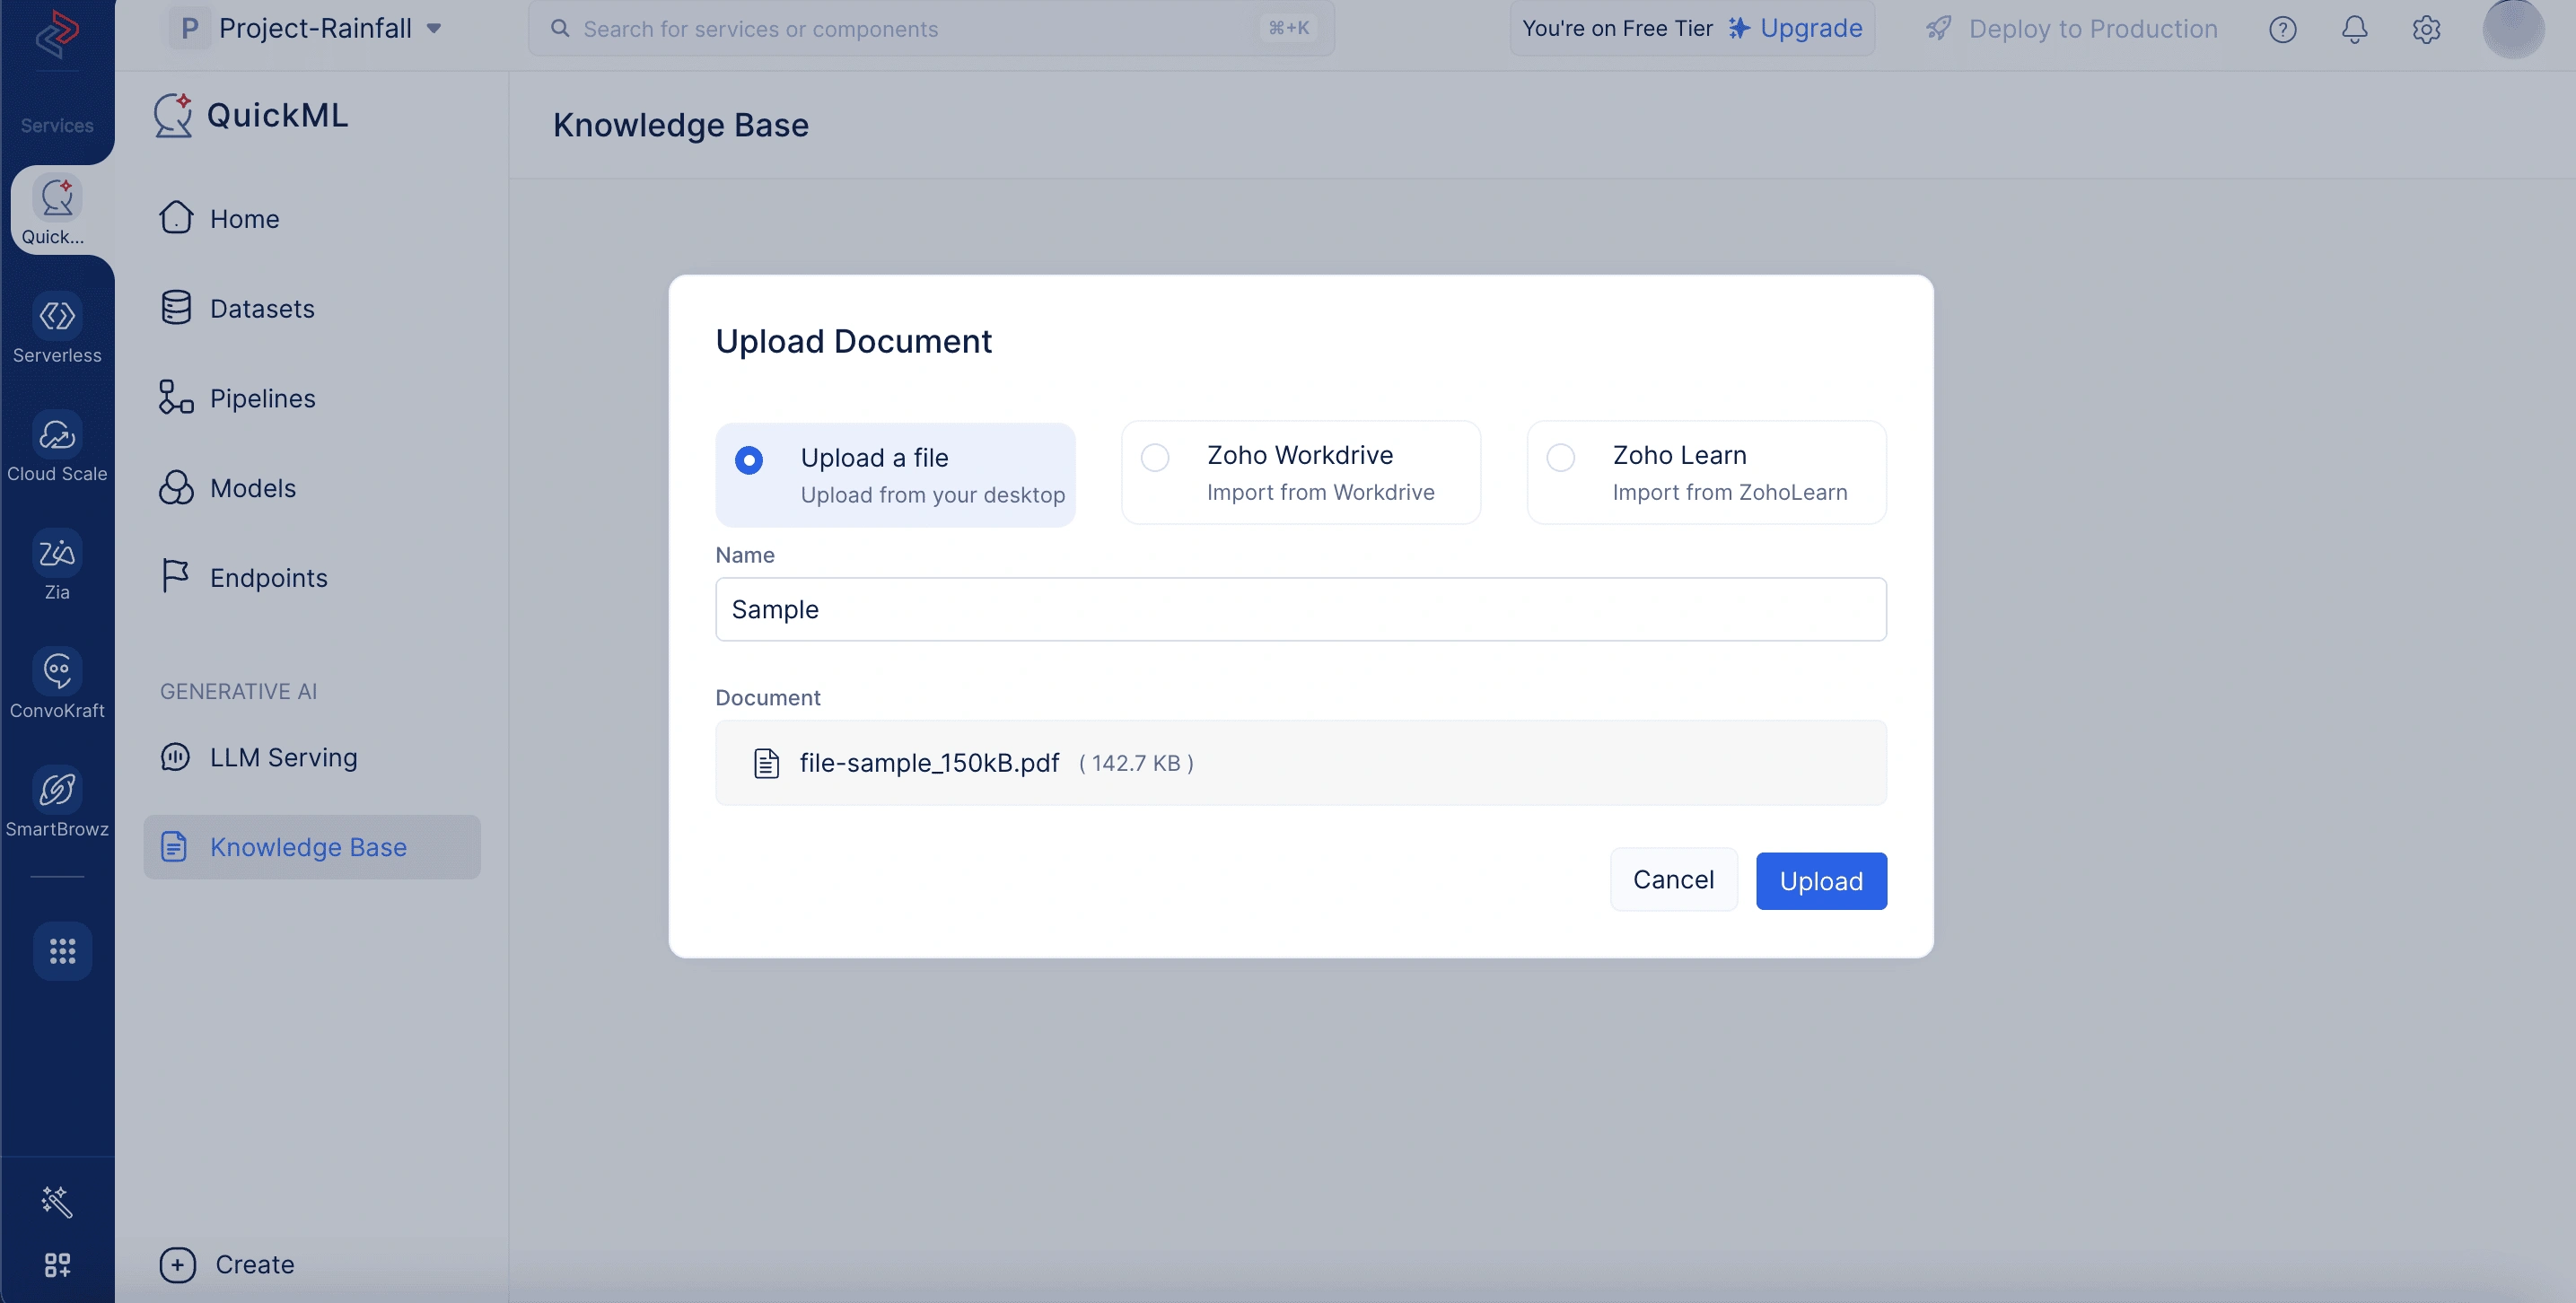
Task: Open the settings gear icon
Action: pos(2426,29)
